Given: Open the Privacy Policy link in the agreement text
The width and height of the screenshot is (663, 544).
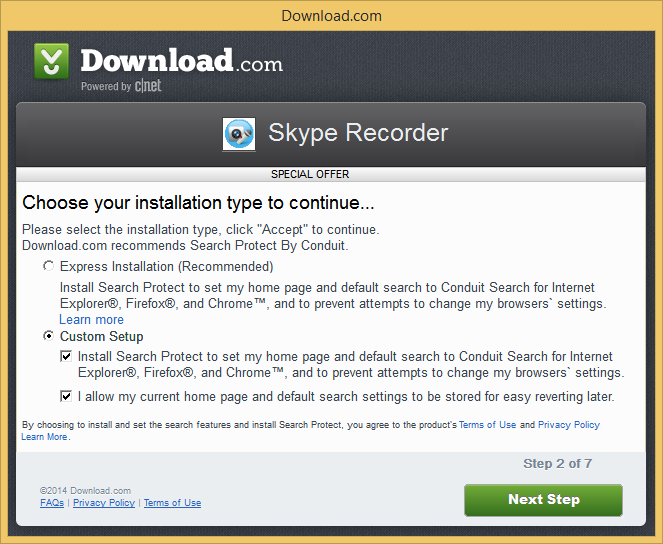Looking at the screenshot, I should 569,425.
